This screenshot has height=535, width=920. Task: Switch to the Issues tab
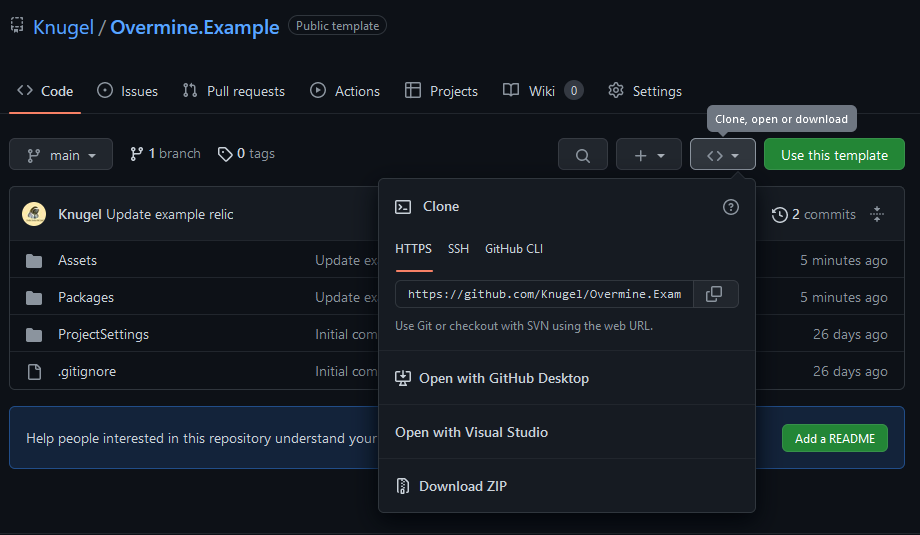tap(127, 91)
